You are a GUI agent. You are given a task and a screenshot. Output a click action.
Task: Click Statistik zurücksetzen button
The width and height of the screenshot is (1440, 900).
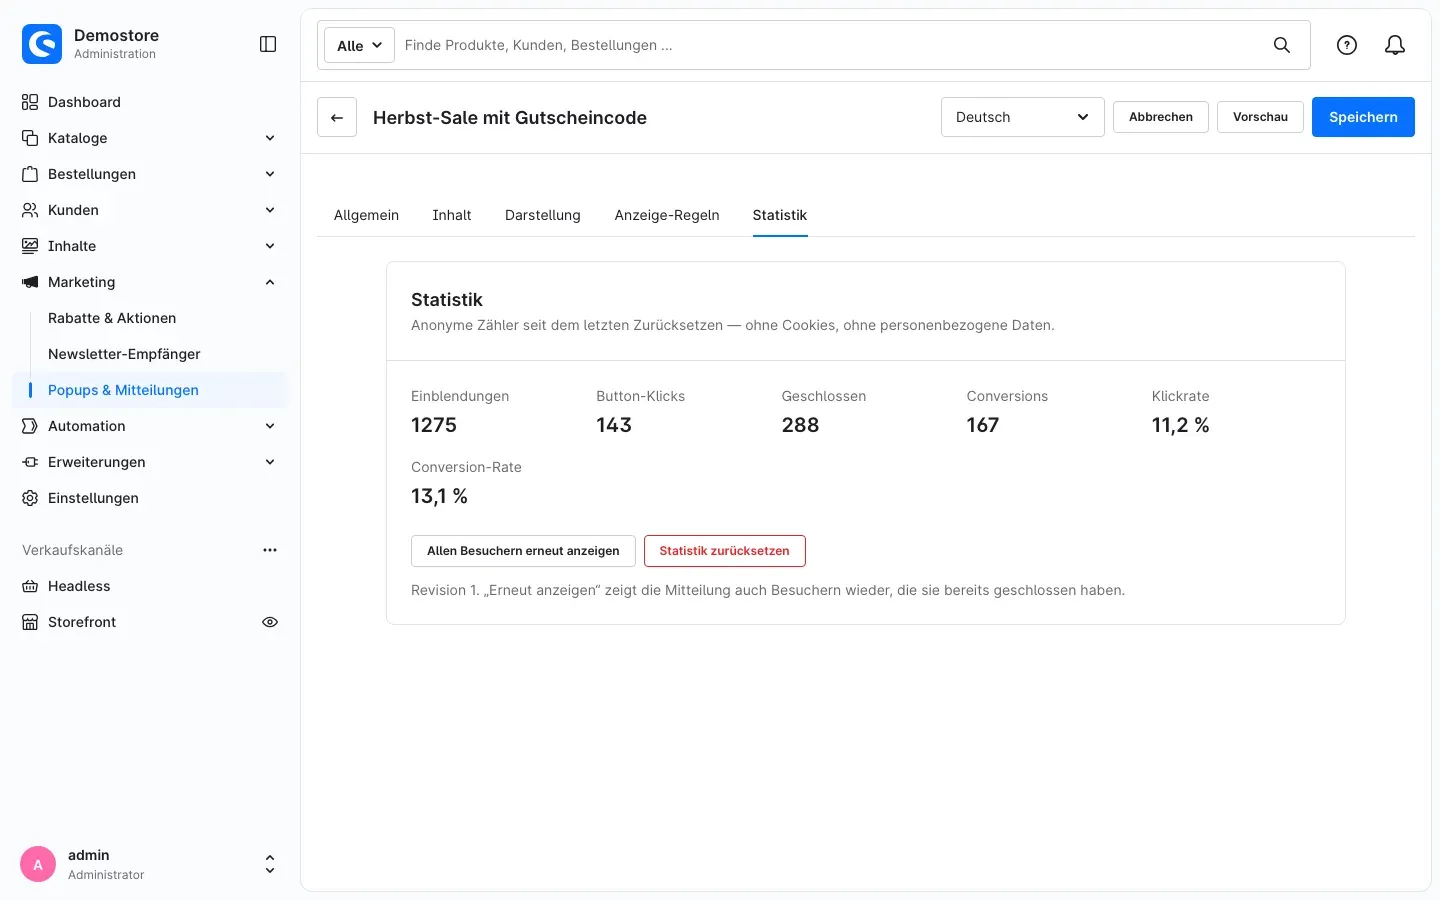[x=725, y=551]
